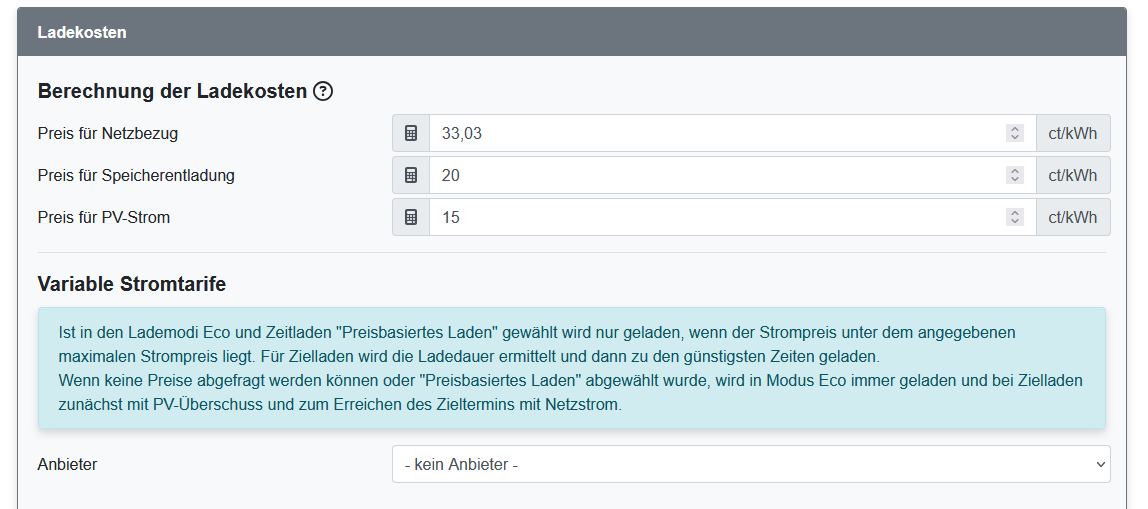Click the calculator icon for Speicherentladung price
Viewport: 1148px width, 509px height.
pos(410,175)
